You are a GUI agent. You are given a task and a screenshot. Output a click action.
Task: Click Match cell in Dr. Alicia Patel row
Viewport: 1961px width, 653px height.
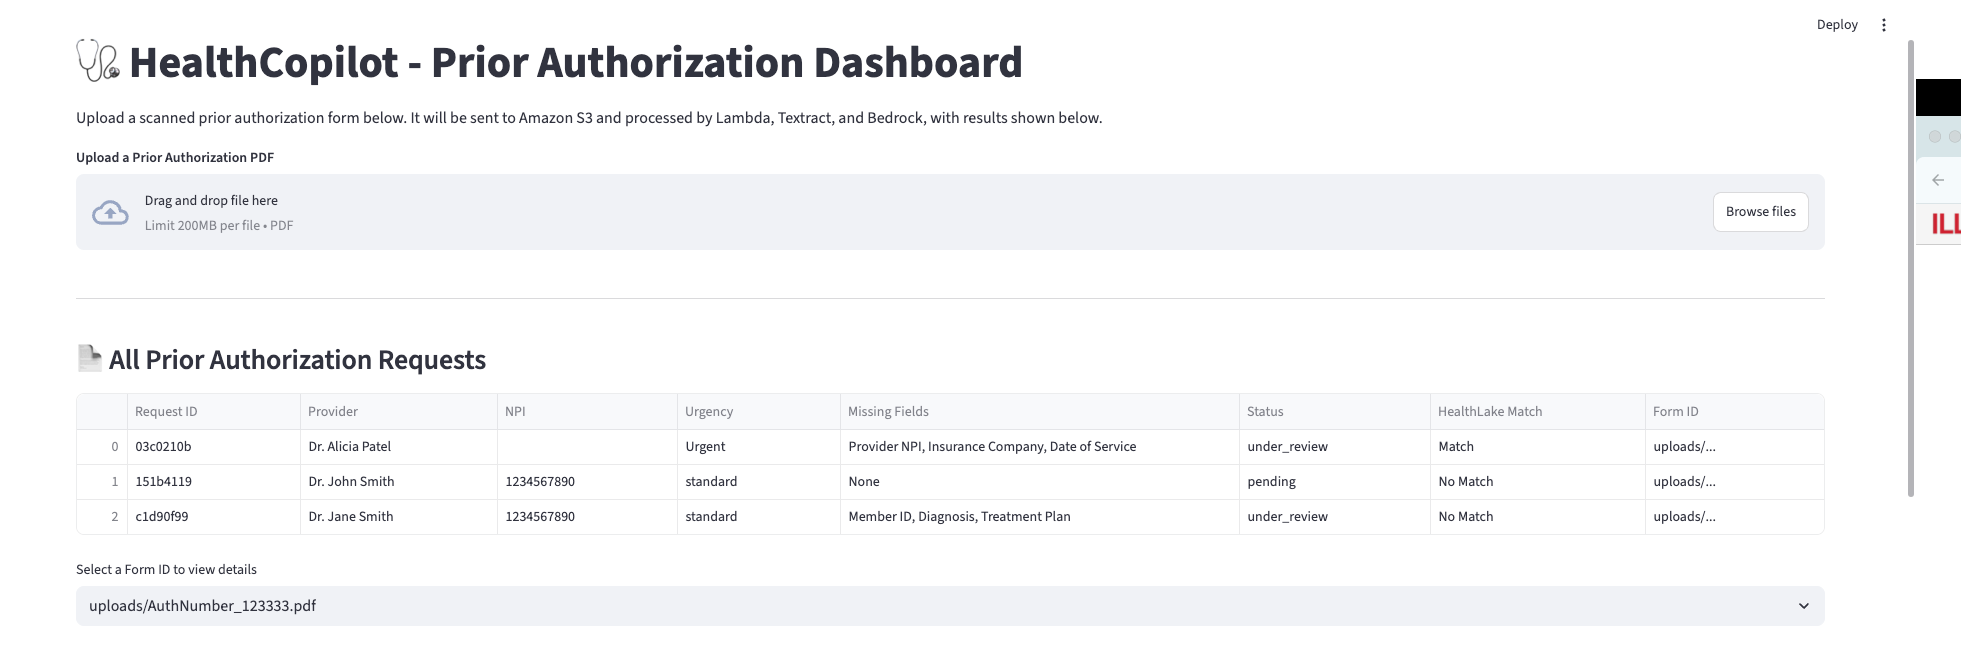[x=1538, y=447]
